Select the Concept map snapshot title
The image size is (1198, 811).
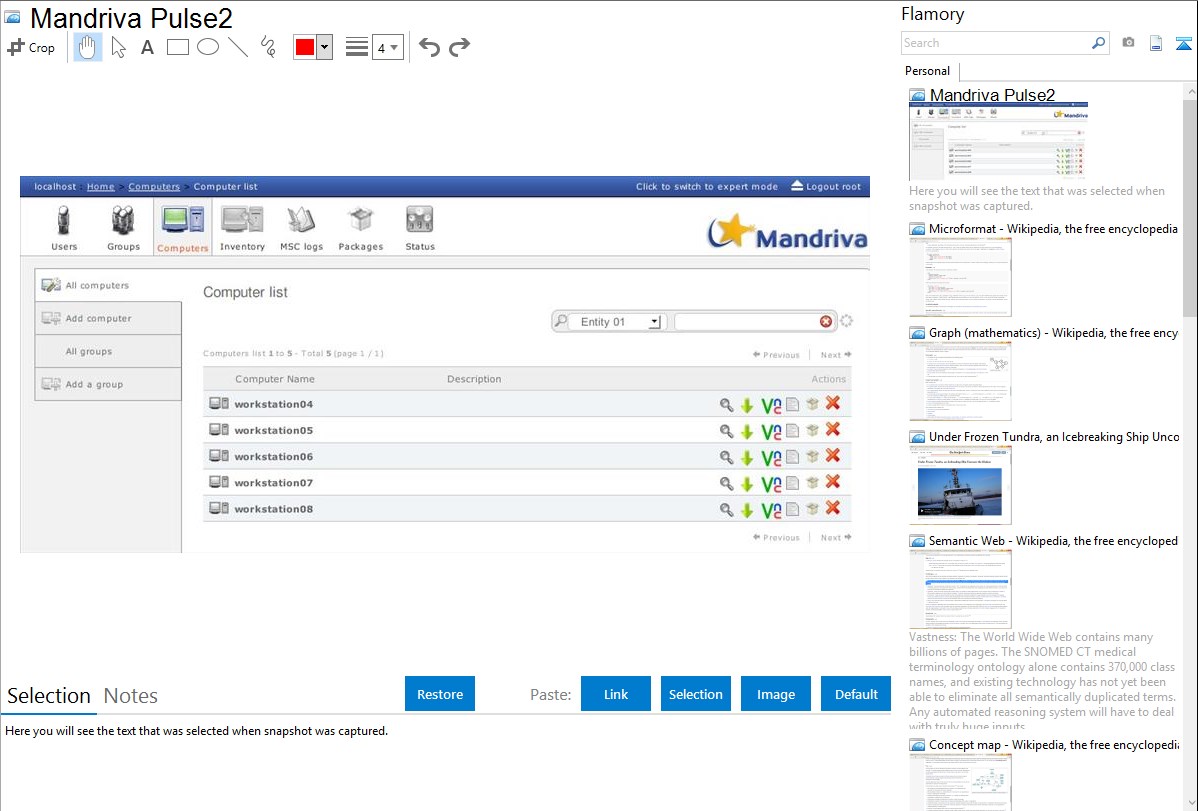point(1054,745)
